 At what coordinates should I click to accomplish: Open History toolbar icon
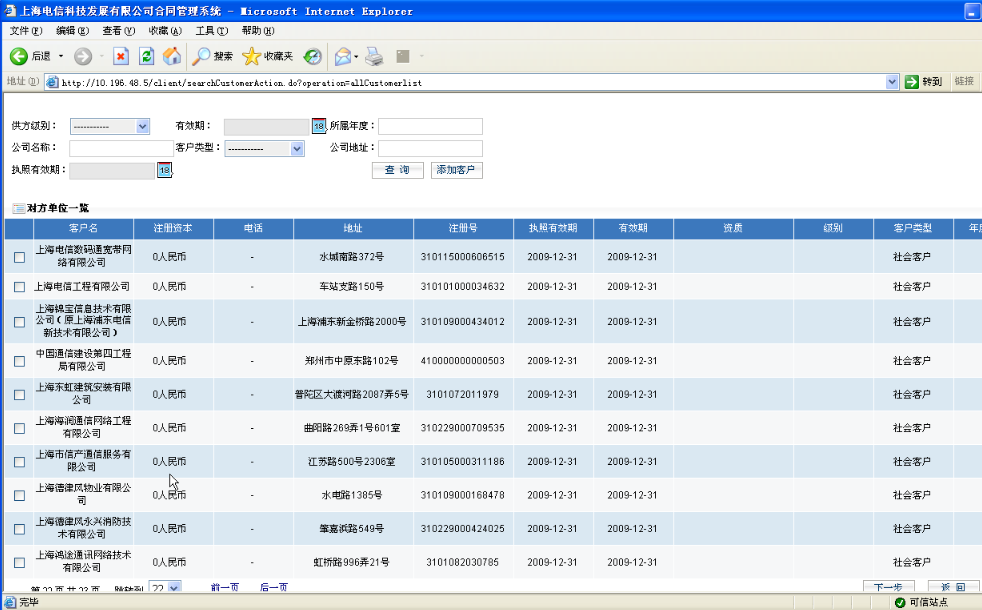coord(313,56)
